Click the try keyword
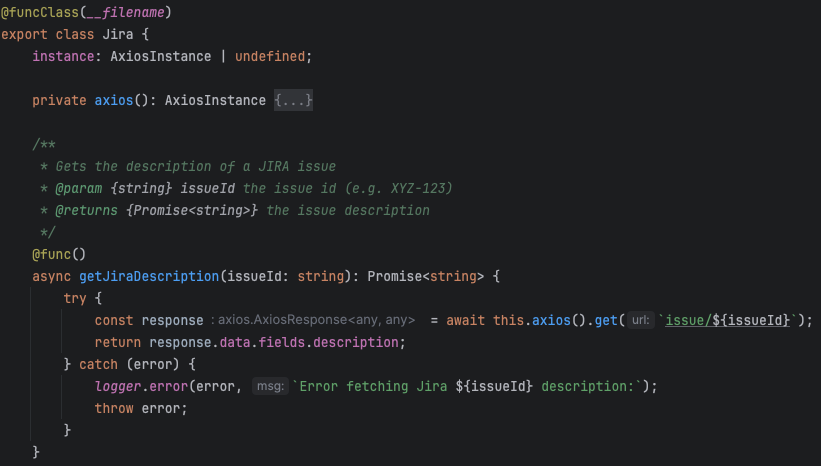This screenshot has height=466, width=821. click(75, 298)
